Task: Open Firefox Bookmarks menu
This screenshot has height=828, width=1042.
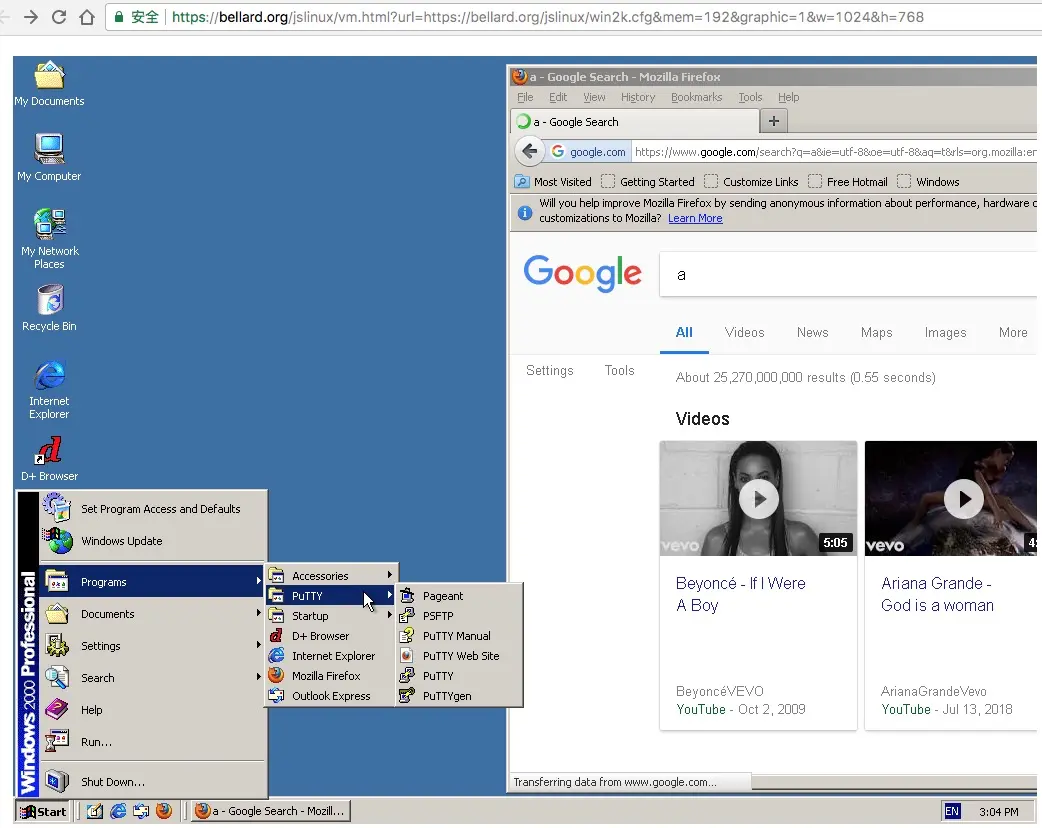Action: coord(696,97)
